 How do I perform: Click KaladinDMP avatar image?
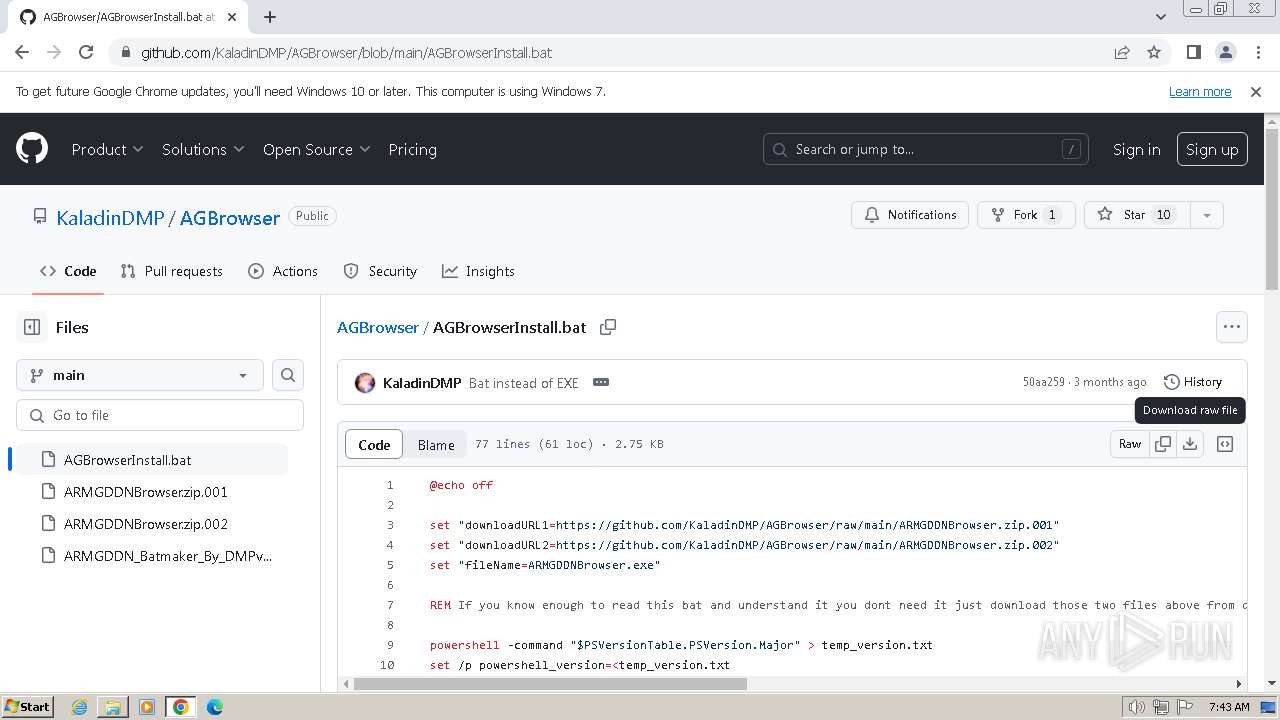(365, 383)
